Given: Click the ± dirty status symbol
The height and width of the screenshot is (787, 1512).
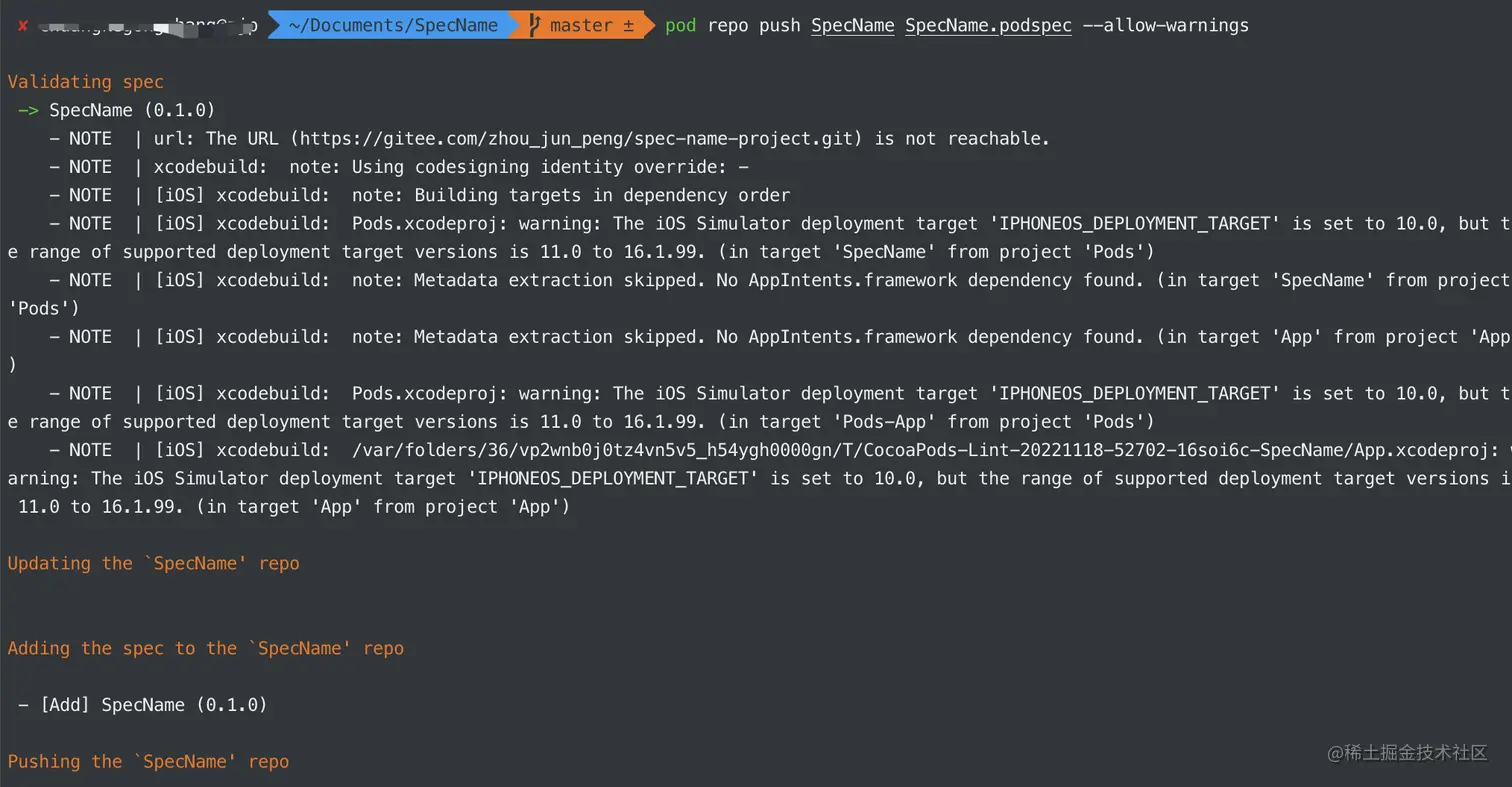Looking at the screenshot, I should coord(629,26).
